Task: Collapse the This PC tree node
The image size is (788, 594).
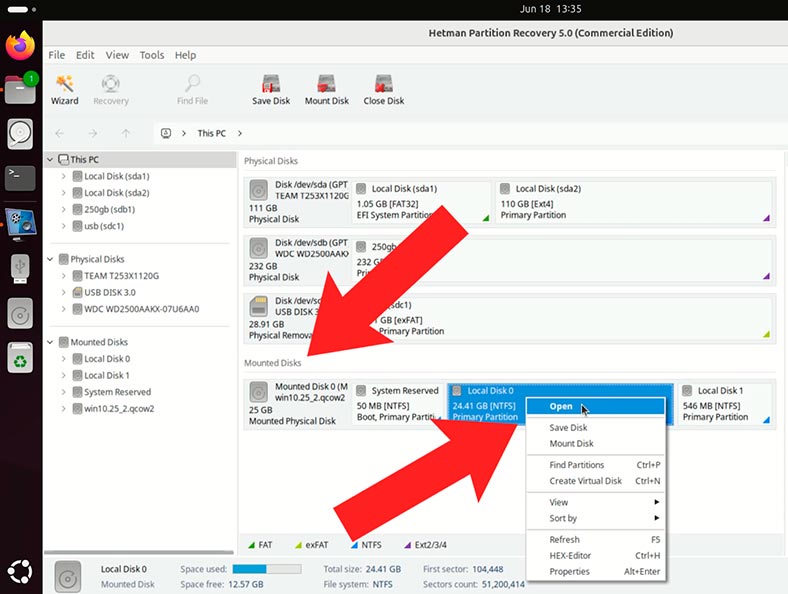Action: tap(50, 159)
